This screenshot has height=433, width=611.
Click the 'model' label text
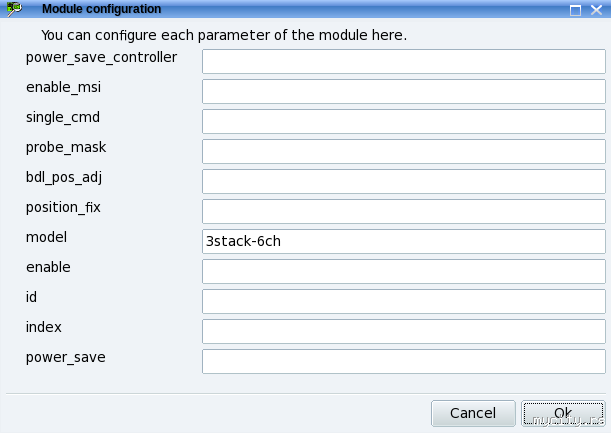click(x=46, y=238)
